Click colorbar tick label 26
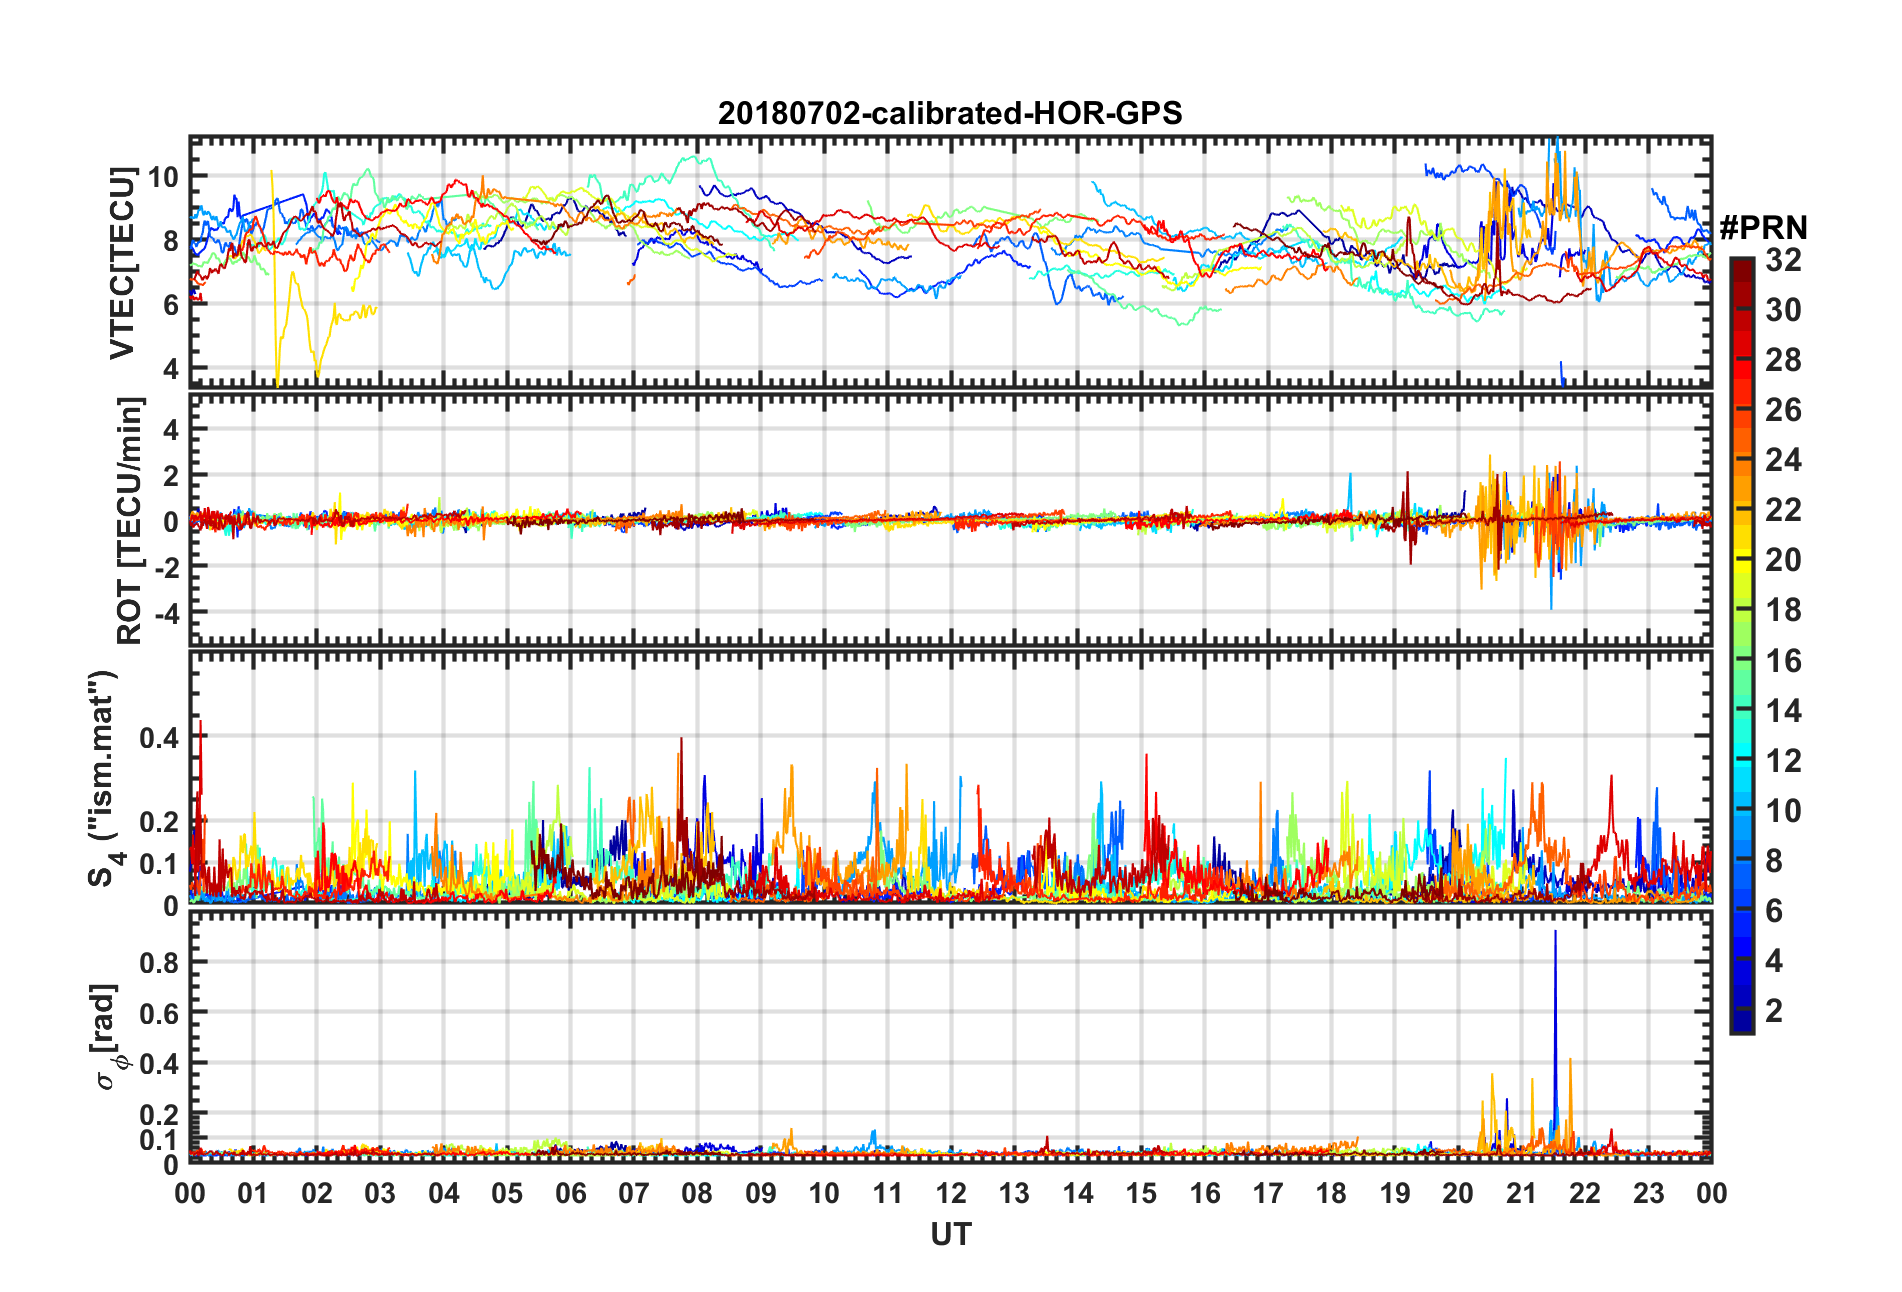This screenshot has width=1902, height=1292. (x=1783, y=410)
